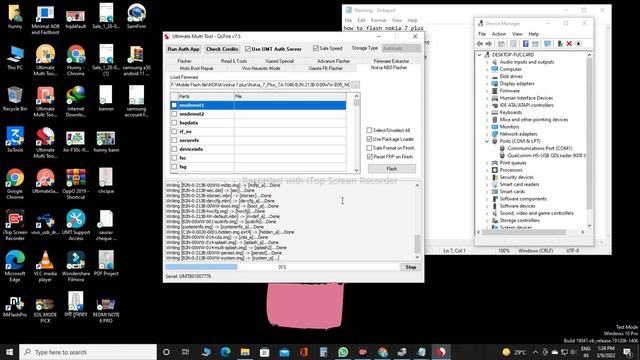Screen dimensions: 640x360
Task: Launch Wondershare Filmora shortcut
Action: pos(76,266)
